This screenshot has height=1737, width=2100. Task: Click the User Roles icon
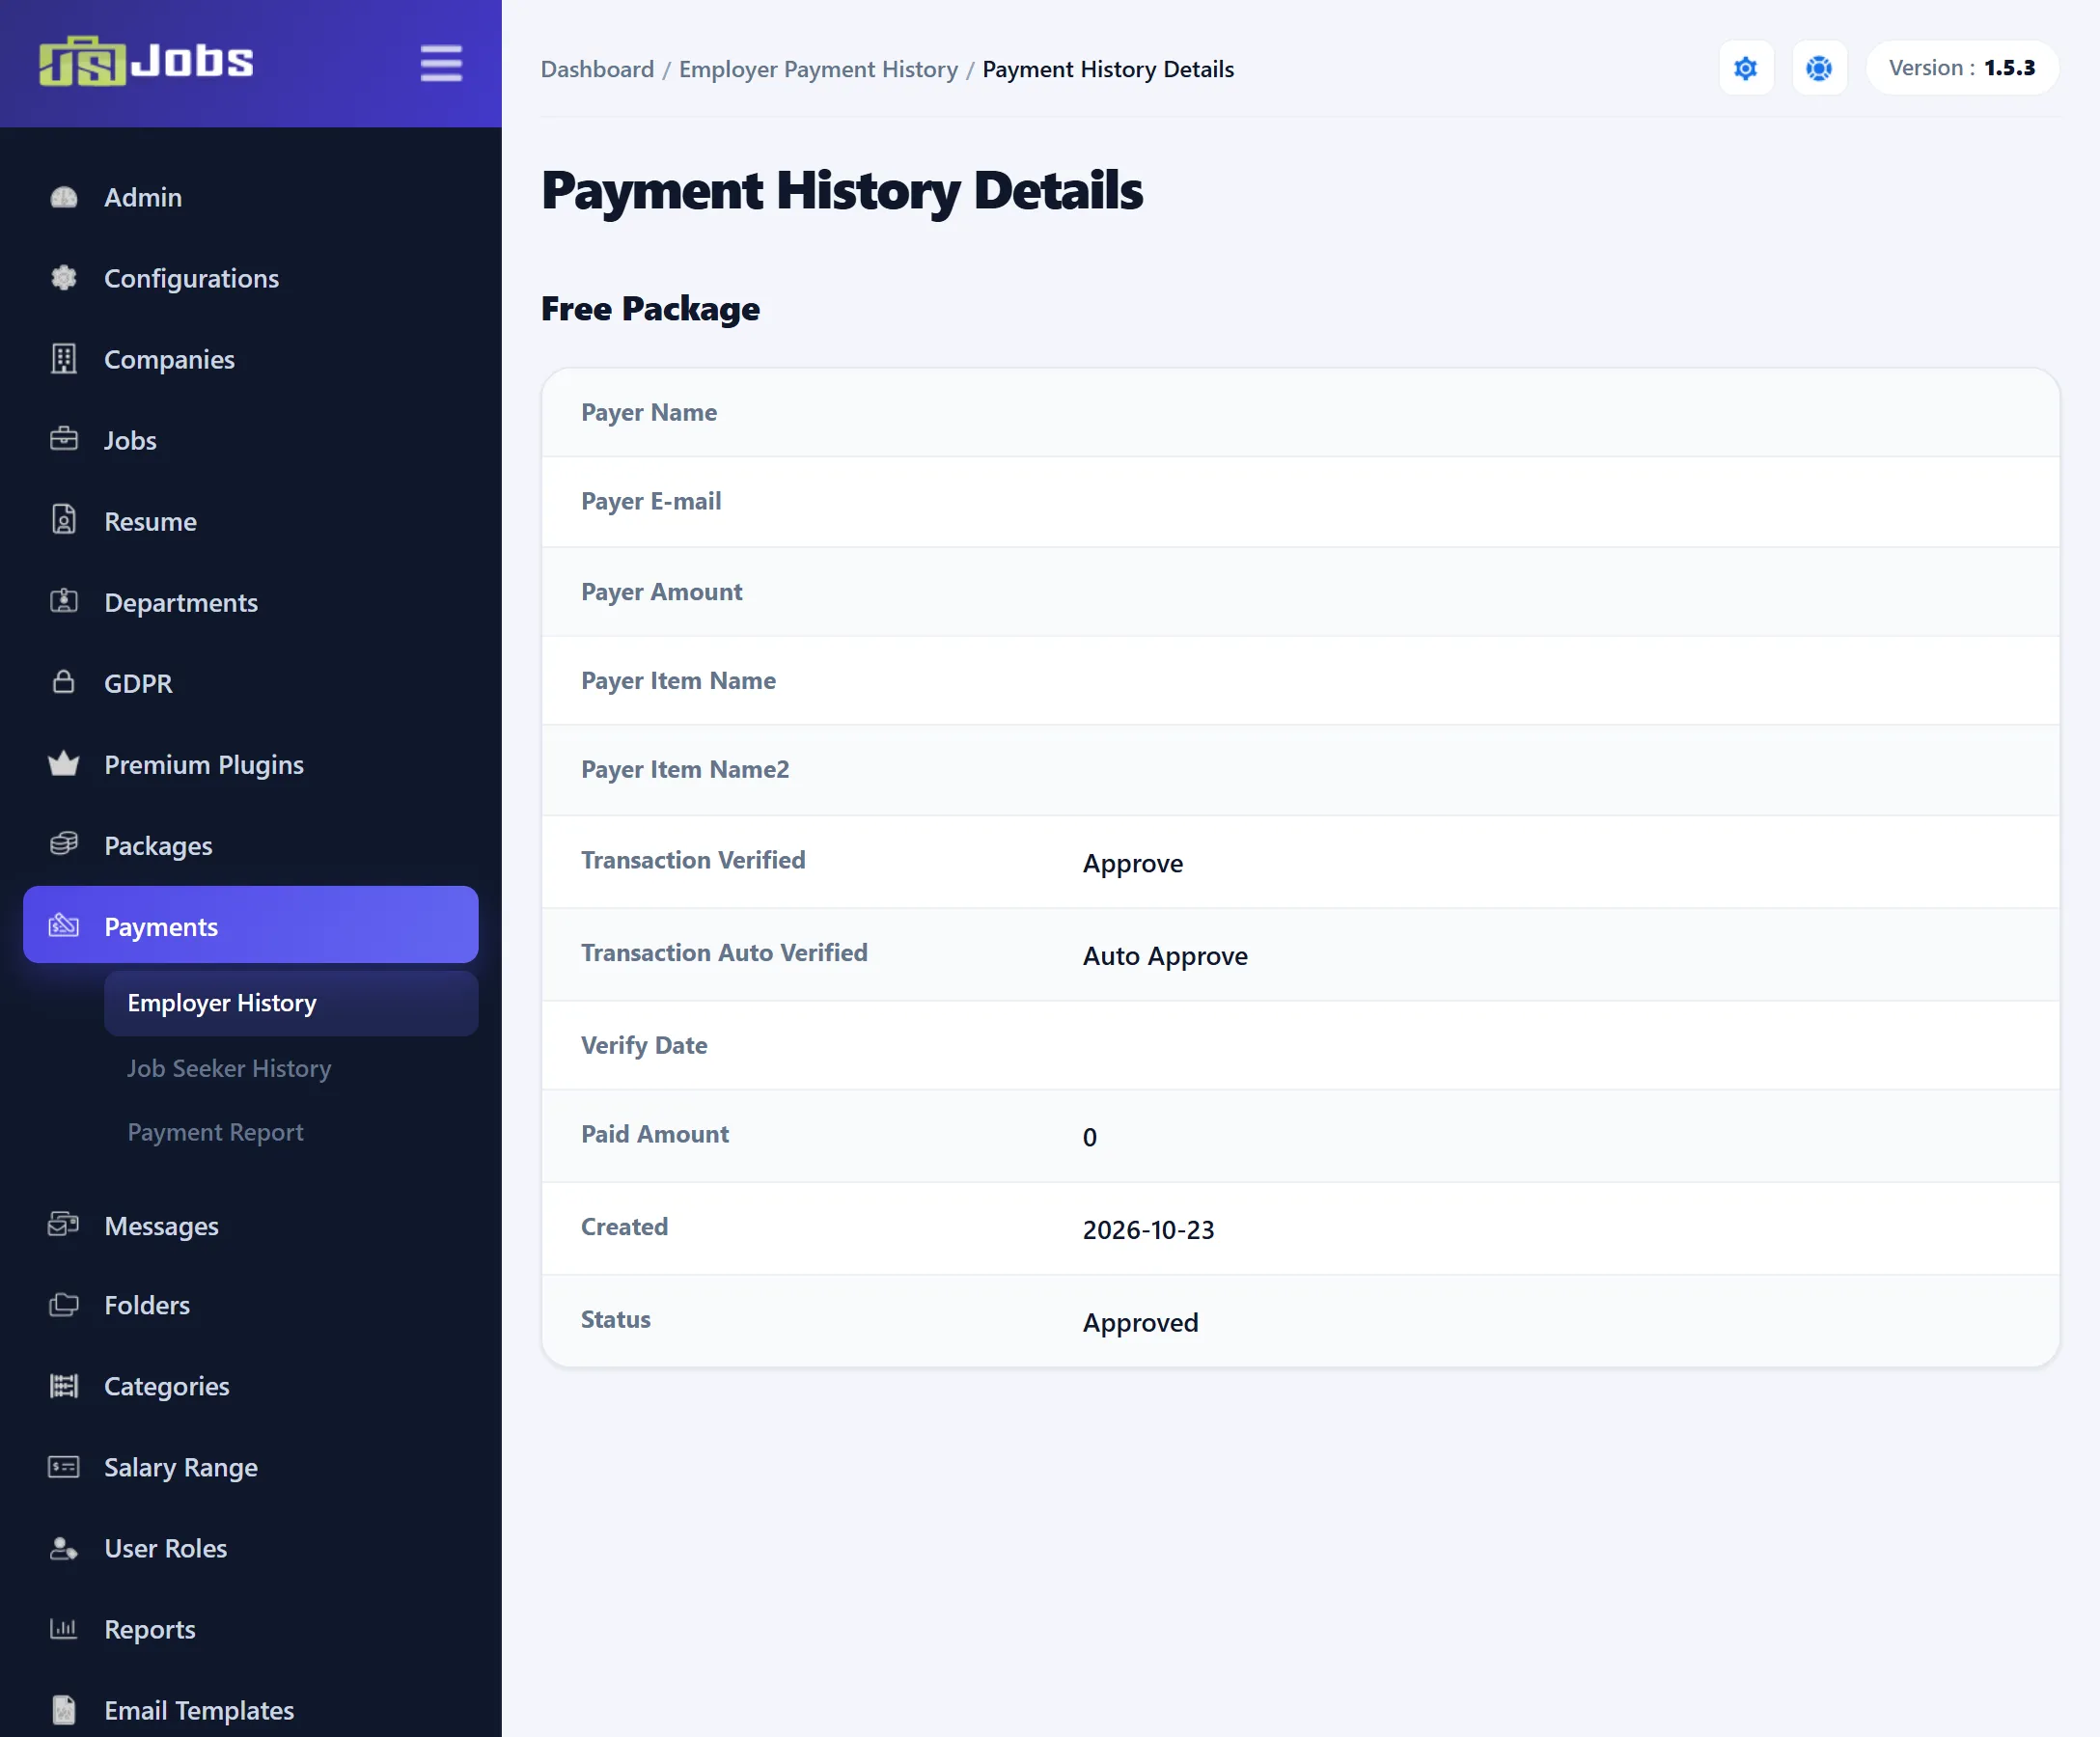(x=64, y=1548)
